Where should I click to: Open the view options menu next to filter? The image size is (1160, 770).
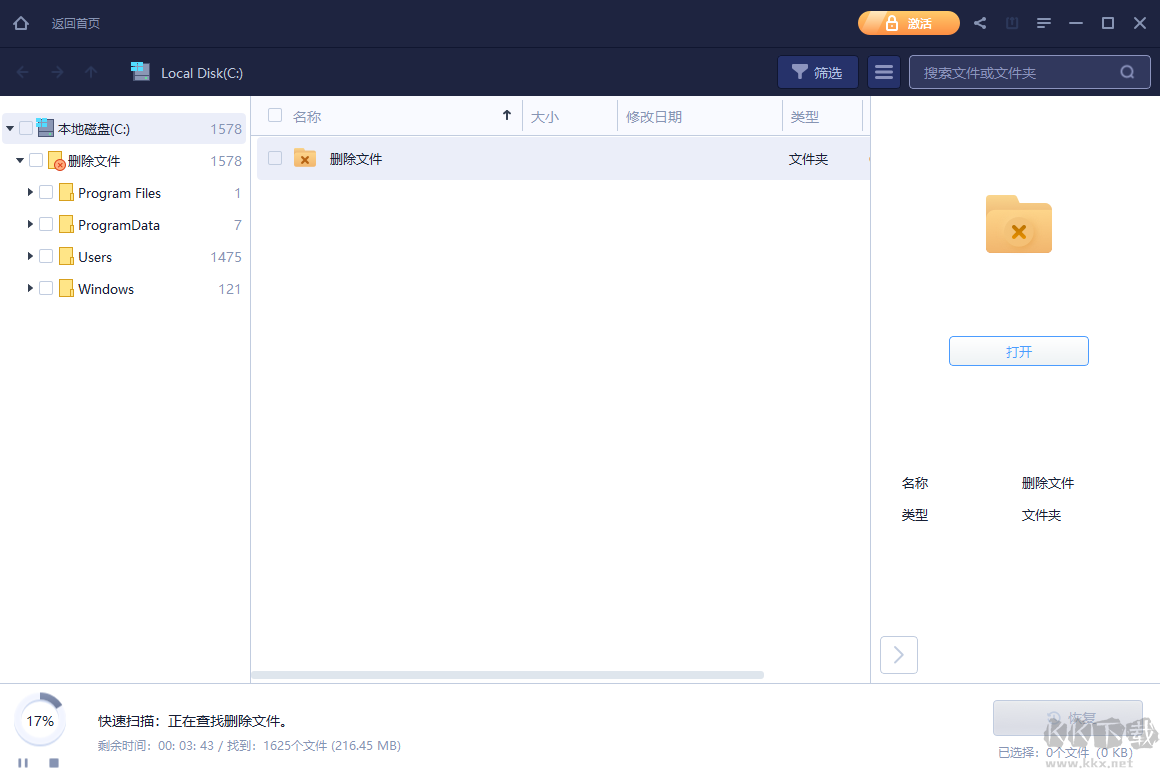[884, 72]
